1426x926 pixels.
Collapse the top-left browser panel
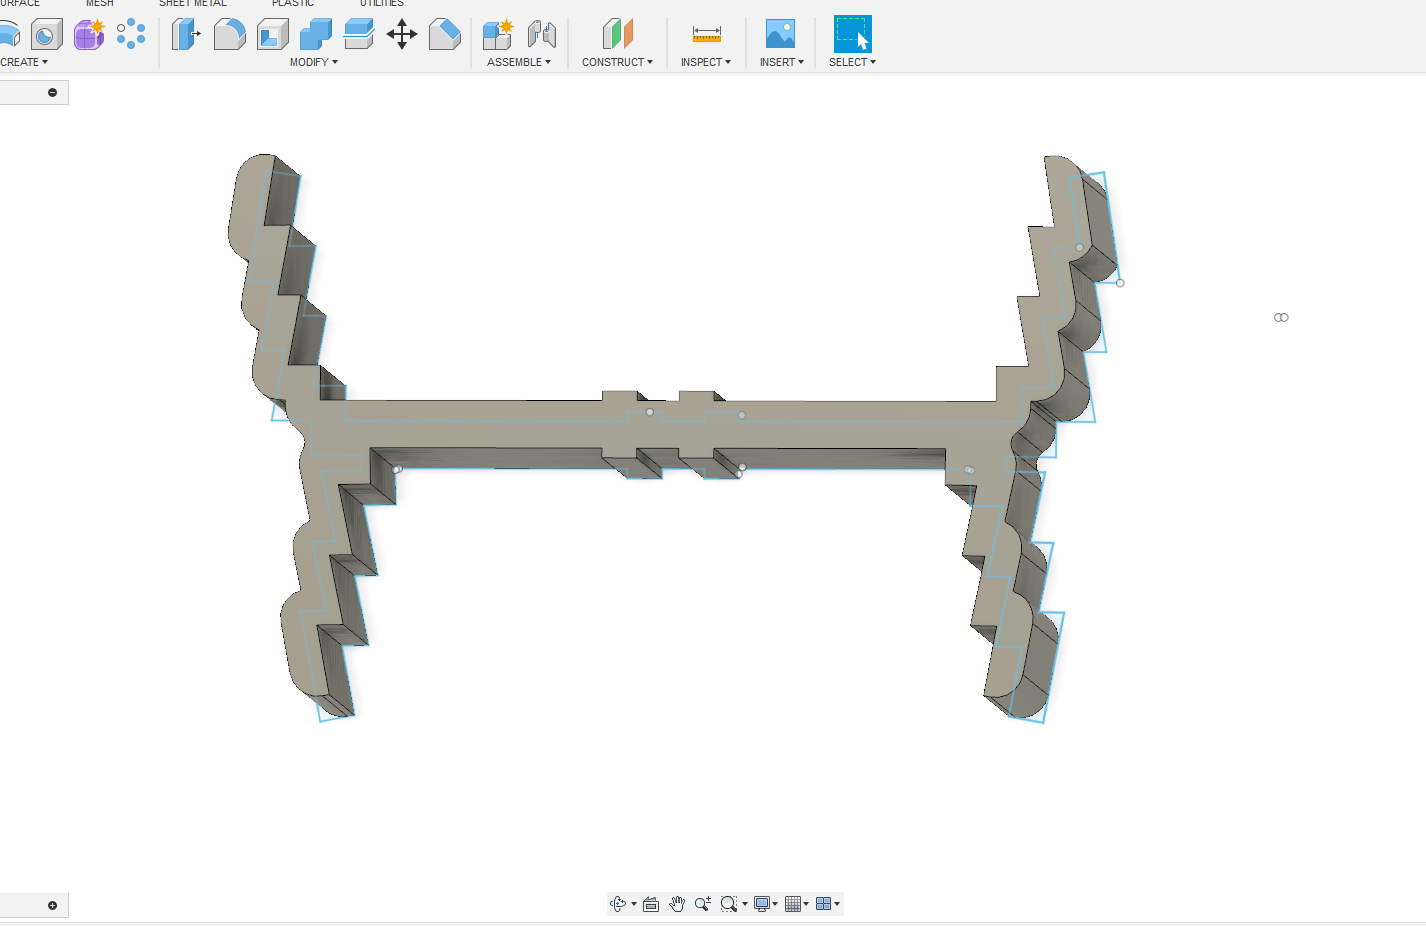pyautogui.click(x=52, y=92)
